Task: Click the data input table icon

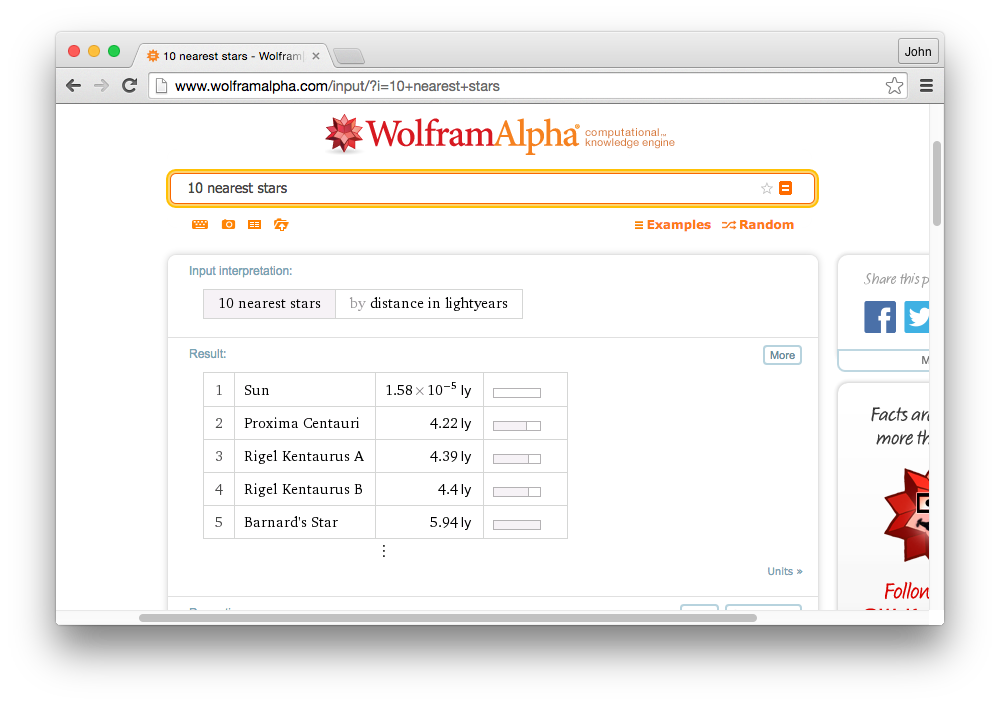Action: pos(254,225)
